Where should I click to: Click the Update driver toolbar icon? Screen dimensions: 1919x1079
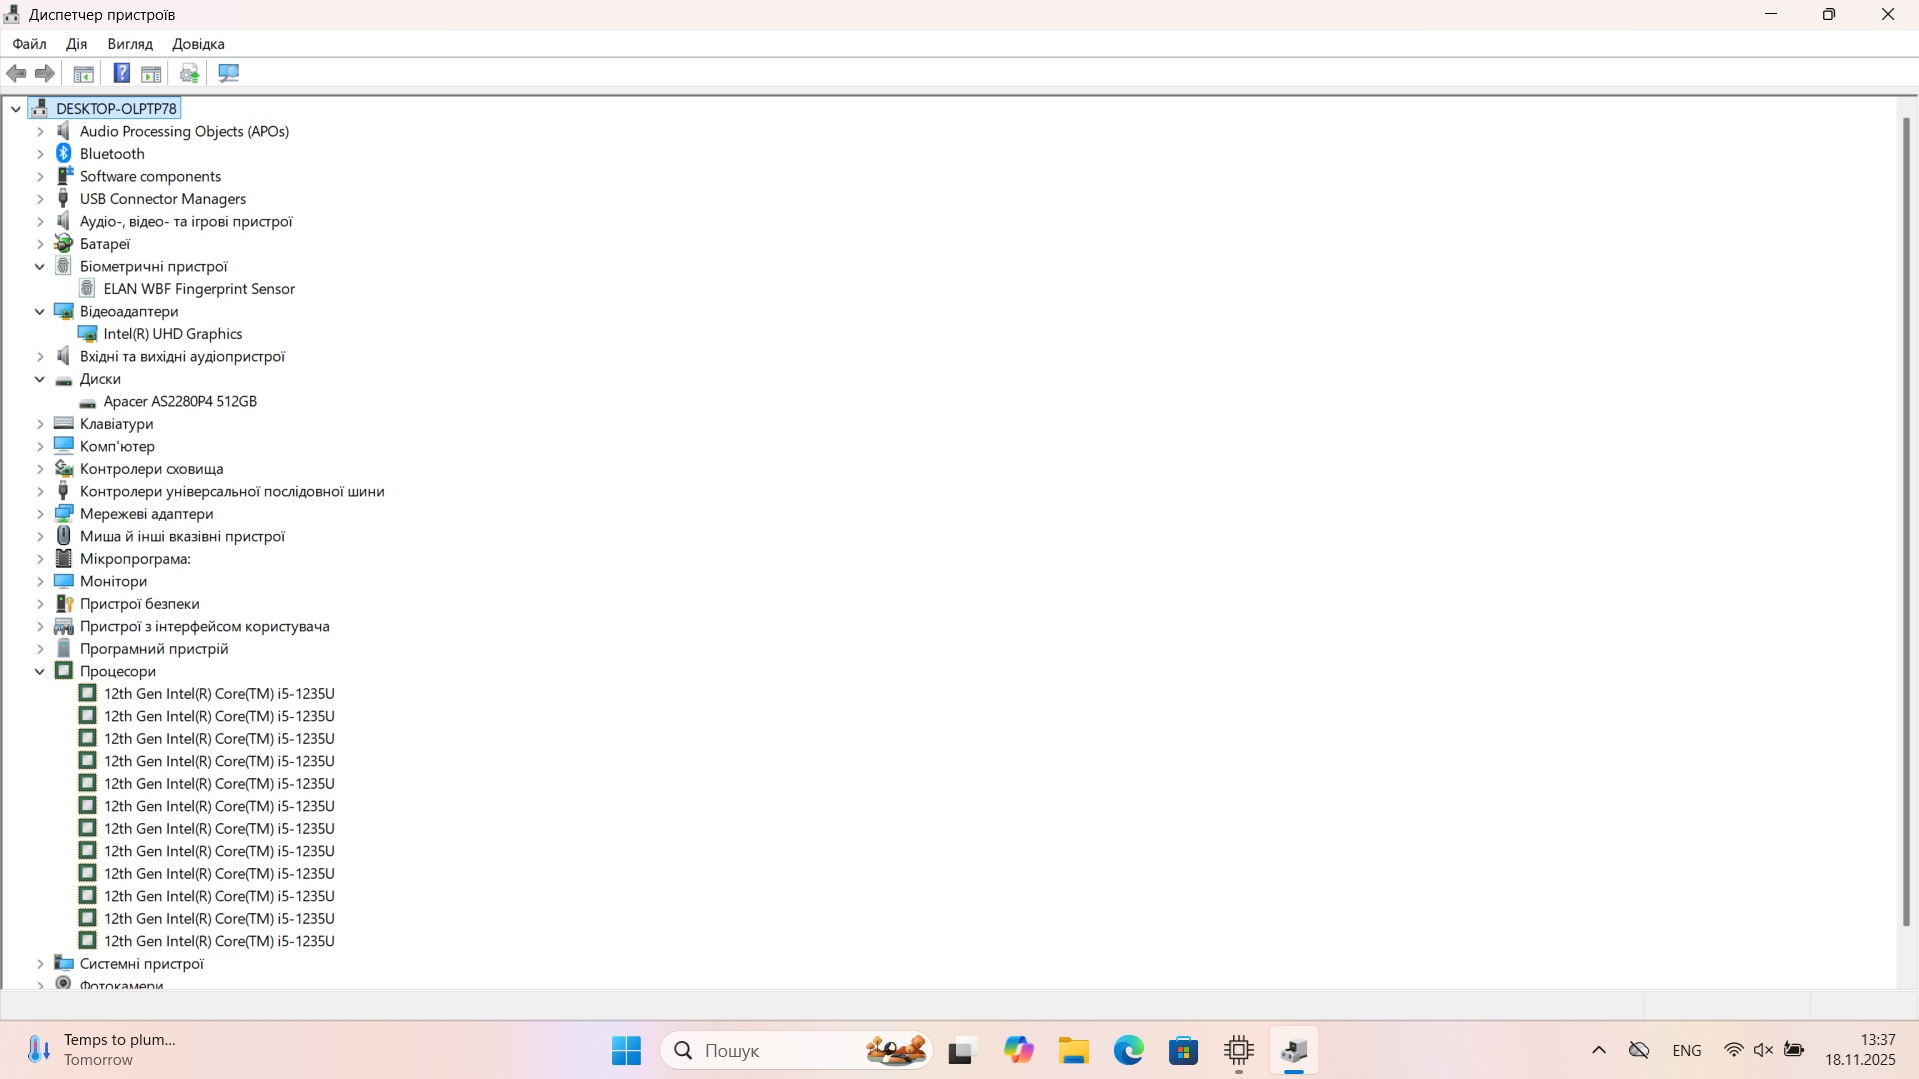click(x=189, y=73)
